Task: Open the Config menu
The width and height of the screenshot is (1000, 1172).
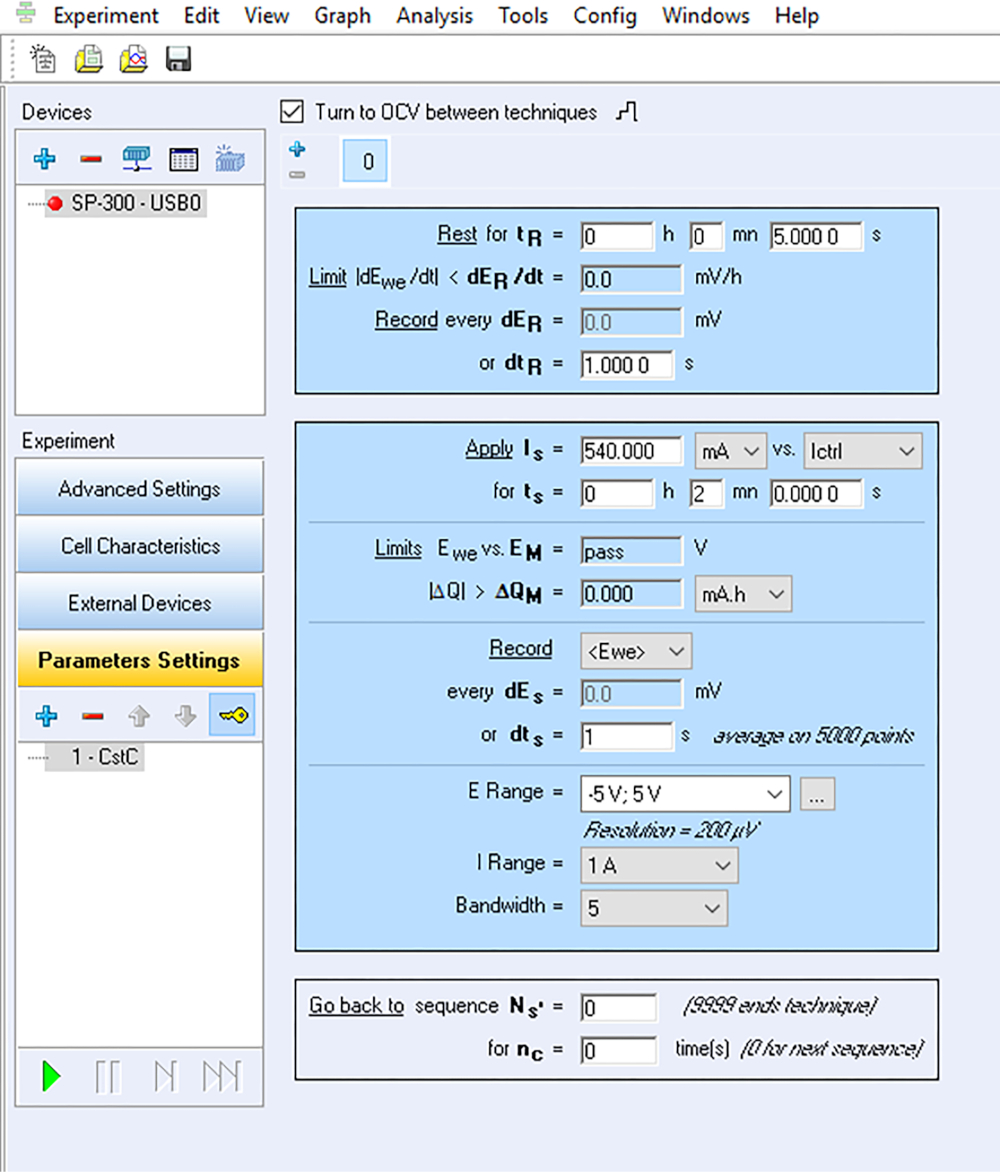Action: pyautogui.click(x=605, y=16)
